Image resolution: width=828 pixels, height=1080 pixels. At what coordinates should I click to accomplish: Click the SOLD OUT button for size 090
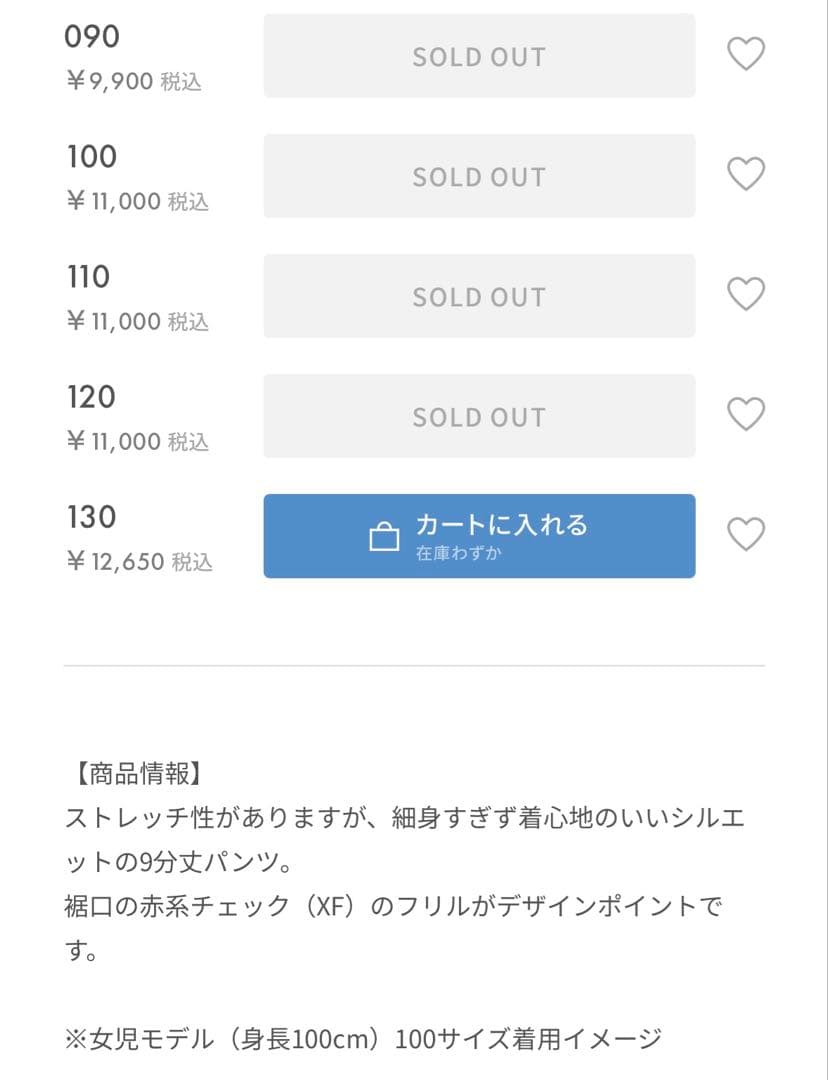click(x=479, y=56)
